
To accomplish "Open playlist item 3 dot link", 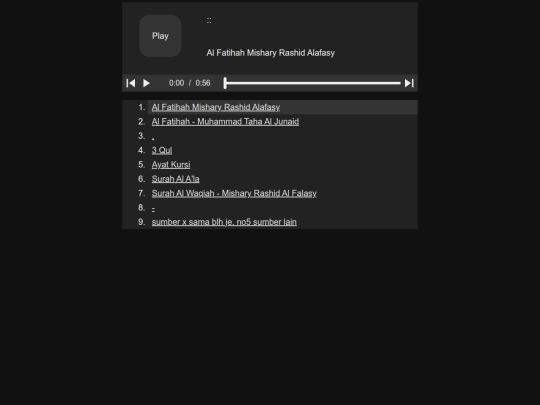I will [153, 136].
